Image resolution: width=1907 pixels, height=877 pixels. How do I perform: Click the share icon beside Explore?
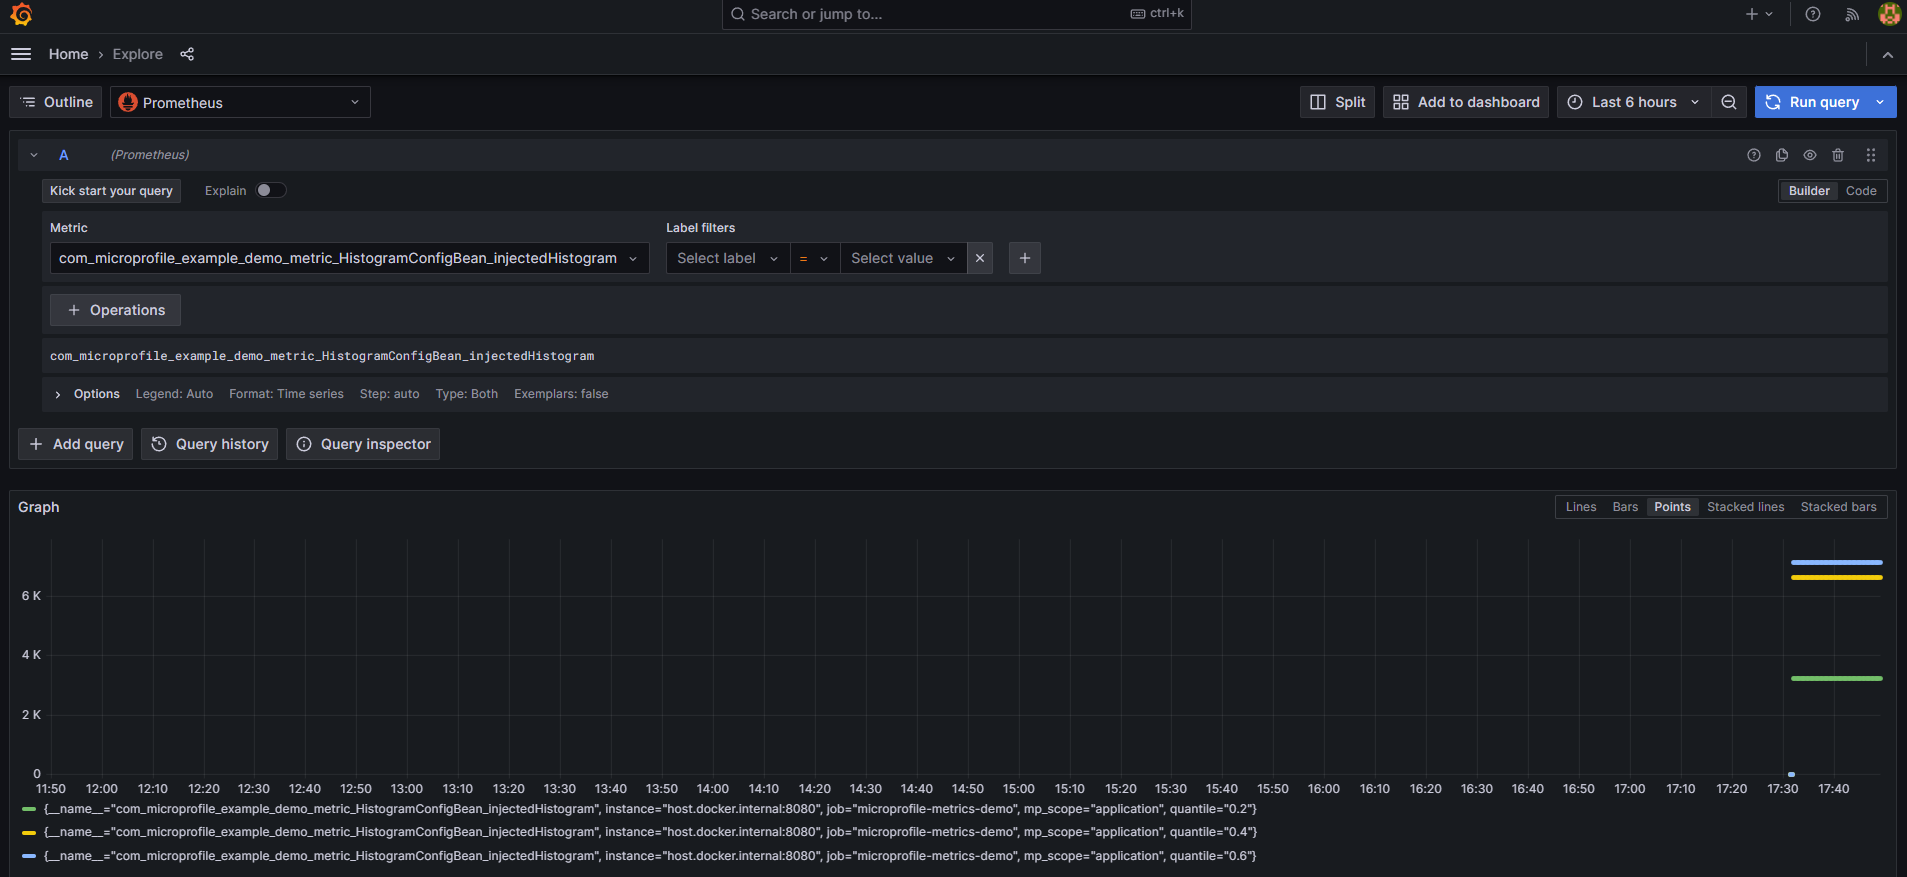point(187,54)
